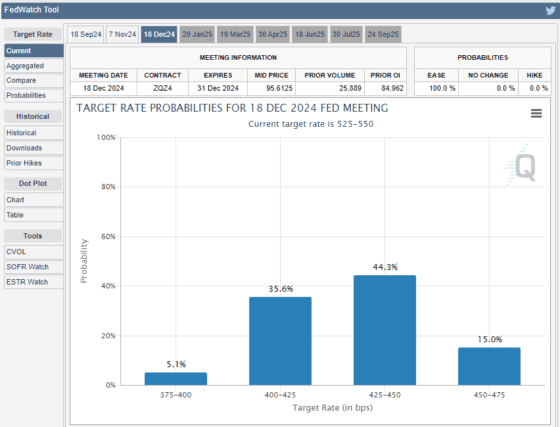Click the PRIOR VOLUME column header
The height and width of the screenshot is (427, 560).
330,75
